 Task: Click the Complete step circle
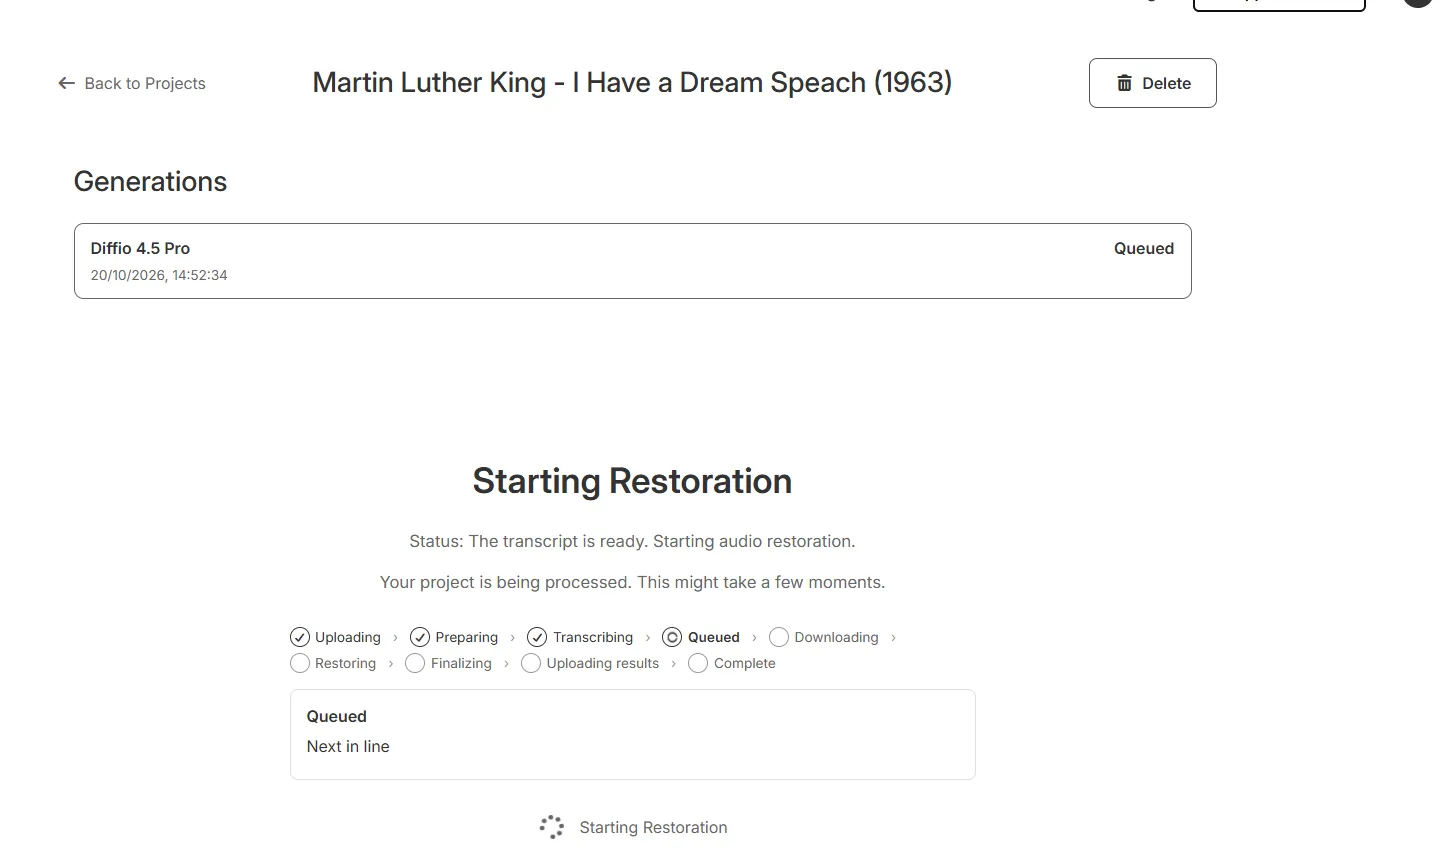698,663
